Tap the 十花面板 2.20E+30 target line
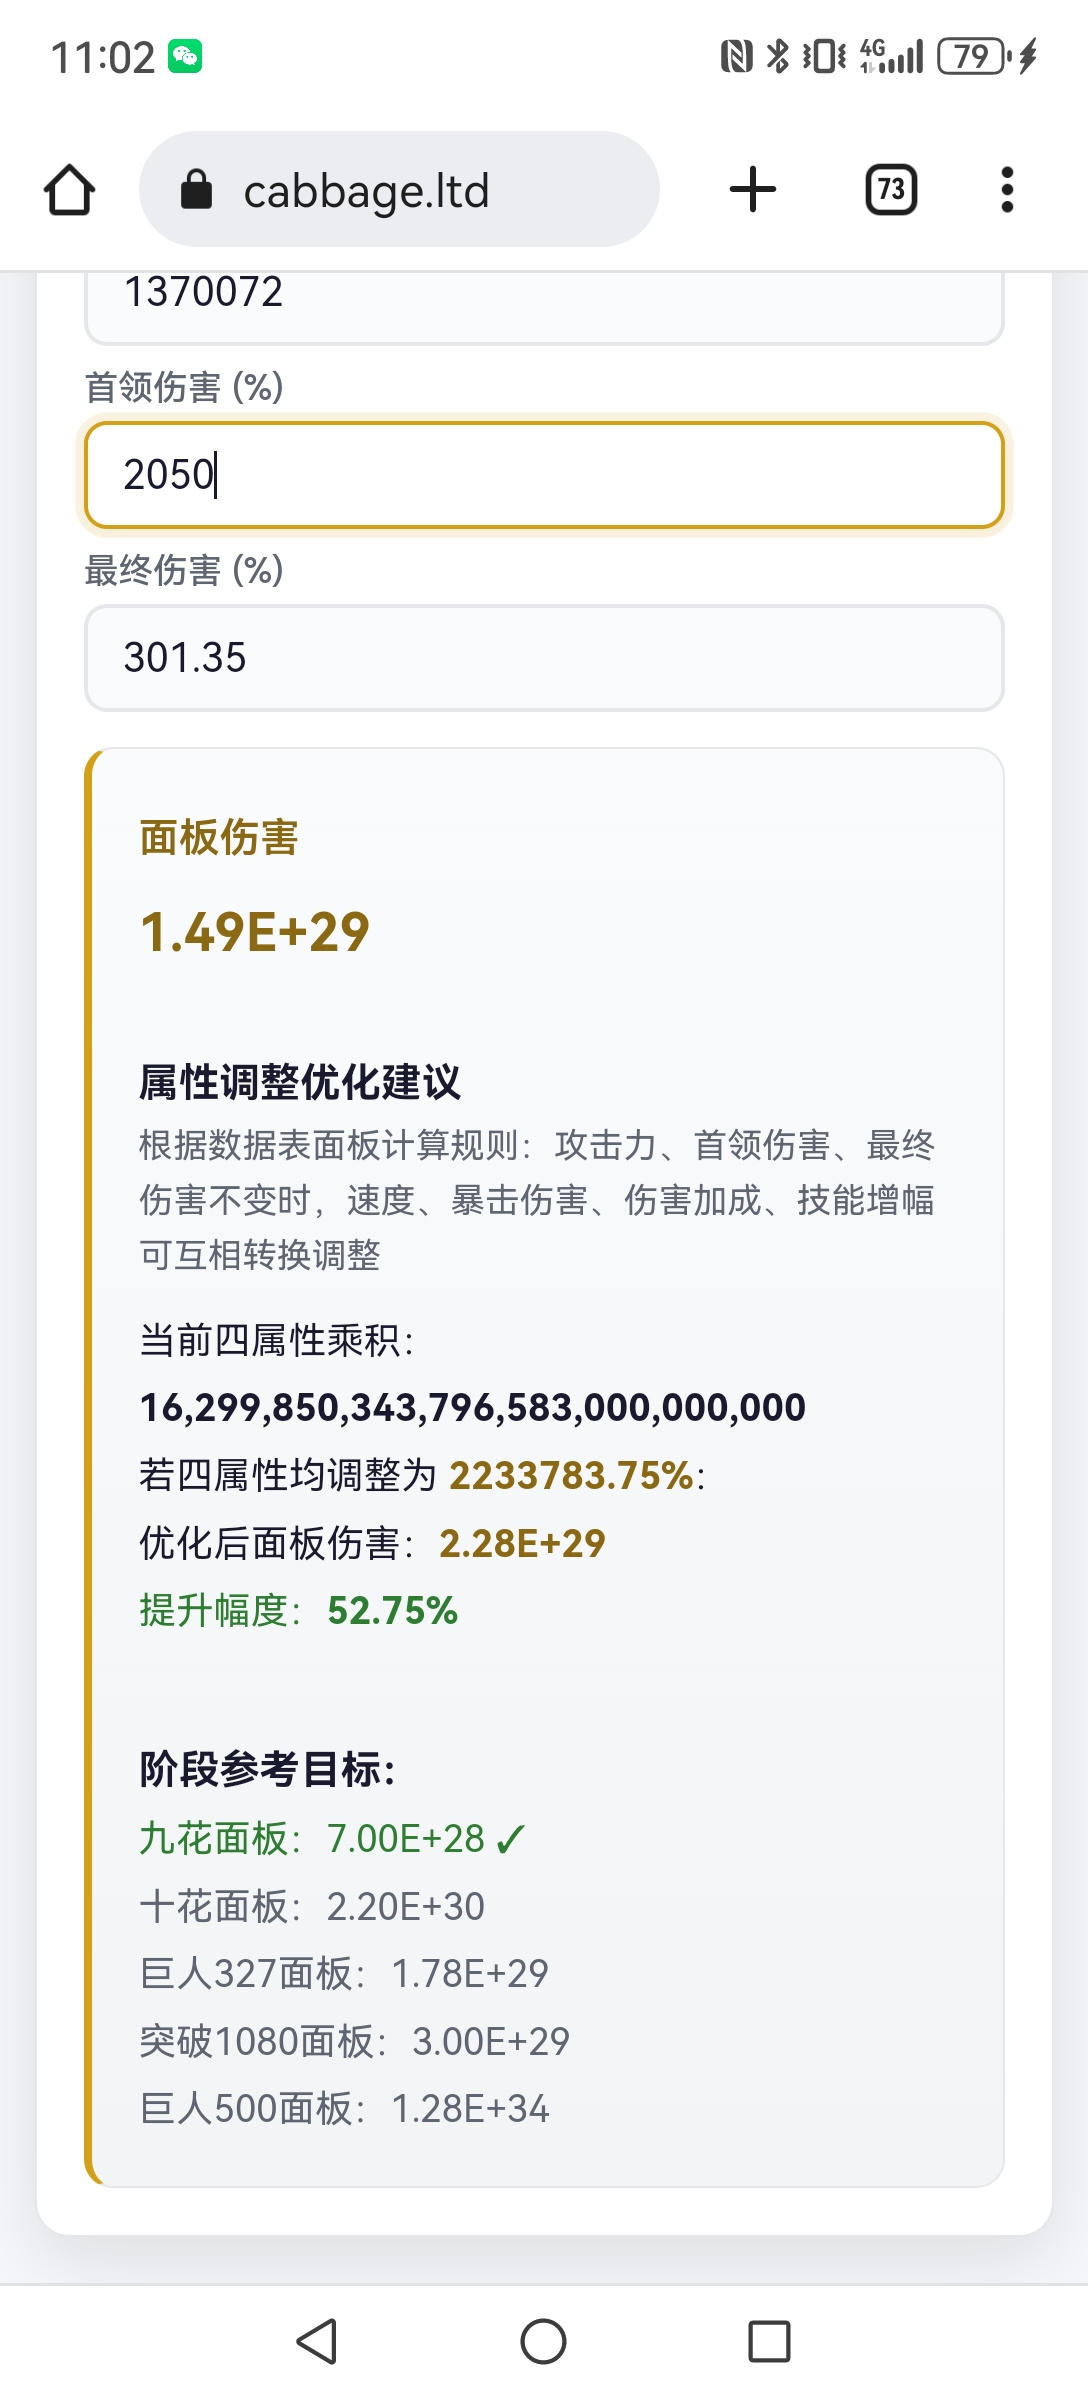The height and width of the screenshot is (2400, 1088). [x=312, y=1907]
